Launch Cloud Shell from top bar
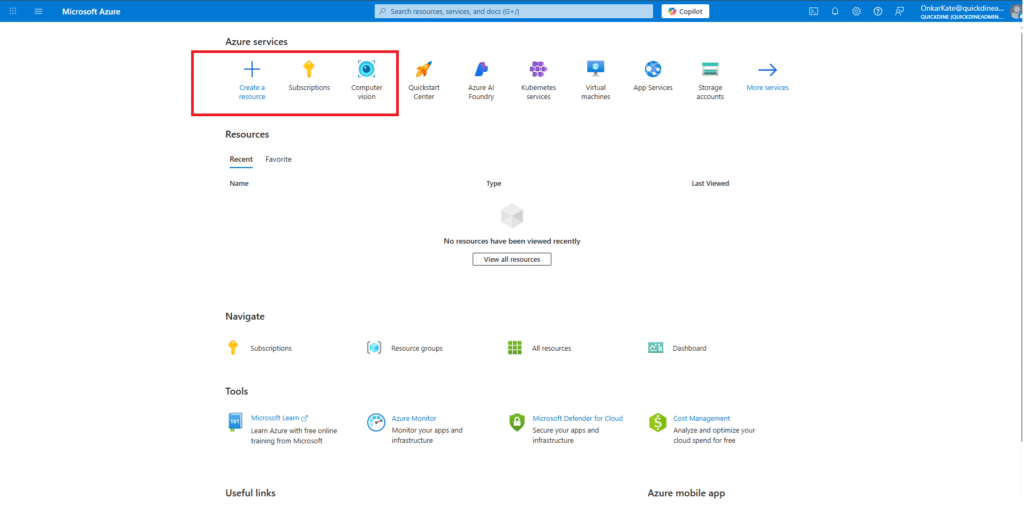 coord(814,11)
